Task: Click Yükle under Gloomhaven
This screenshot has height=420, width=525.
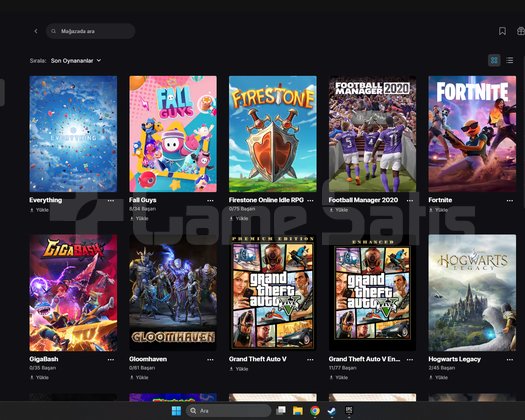Action: point(139,377)
